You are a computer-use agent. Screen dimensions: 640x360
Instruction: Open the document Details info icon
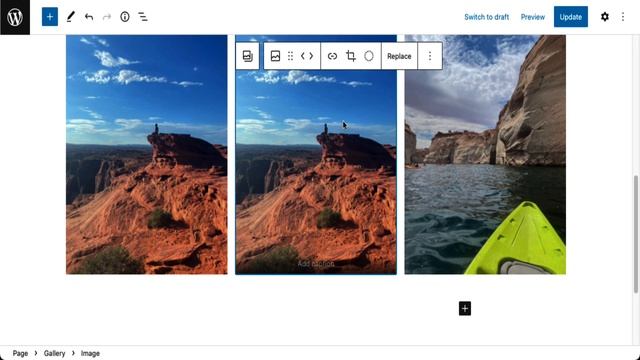point(125,17)
